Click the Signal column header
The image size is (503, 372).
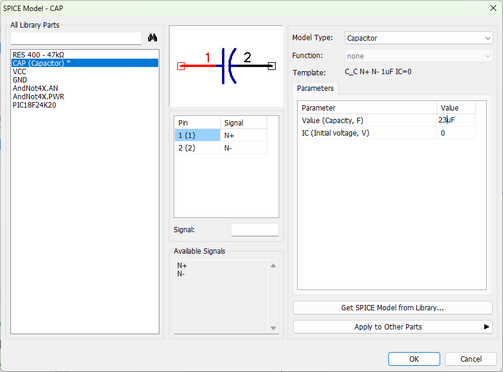pos(244,123)
